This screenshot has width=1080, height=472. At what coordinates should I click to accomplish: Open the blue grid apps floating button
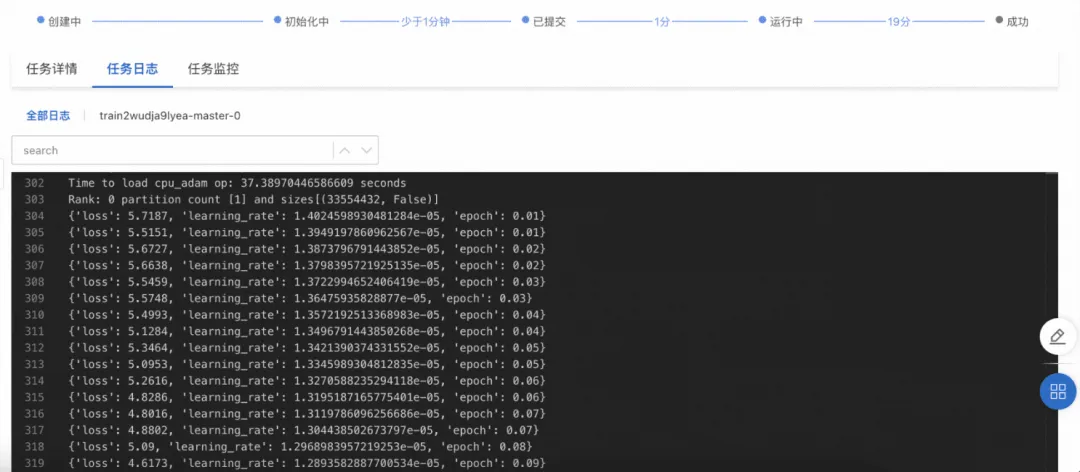tap(1057, 392)
